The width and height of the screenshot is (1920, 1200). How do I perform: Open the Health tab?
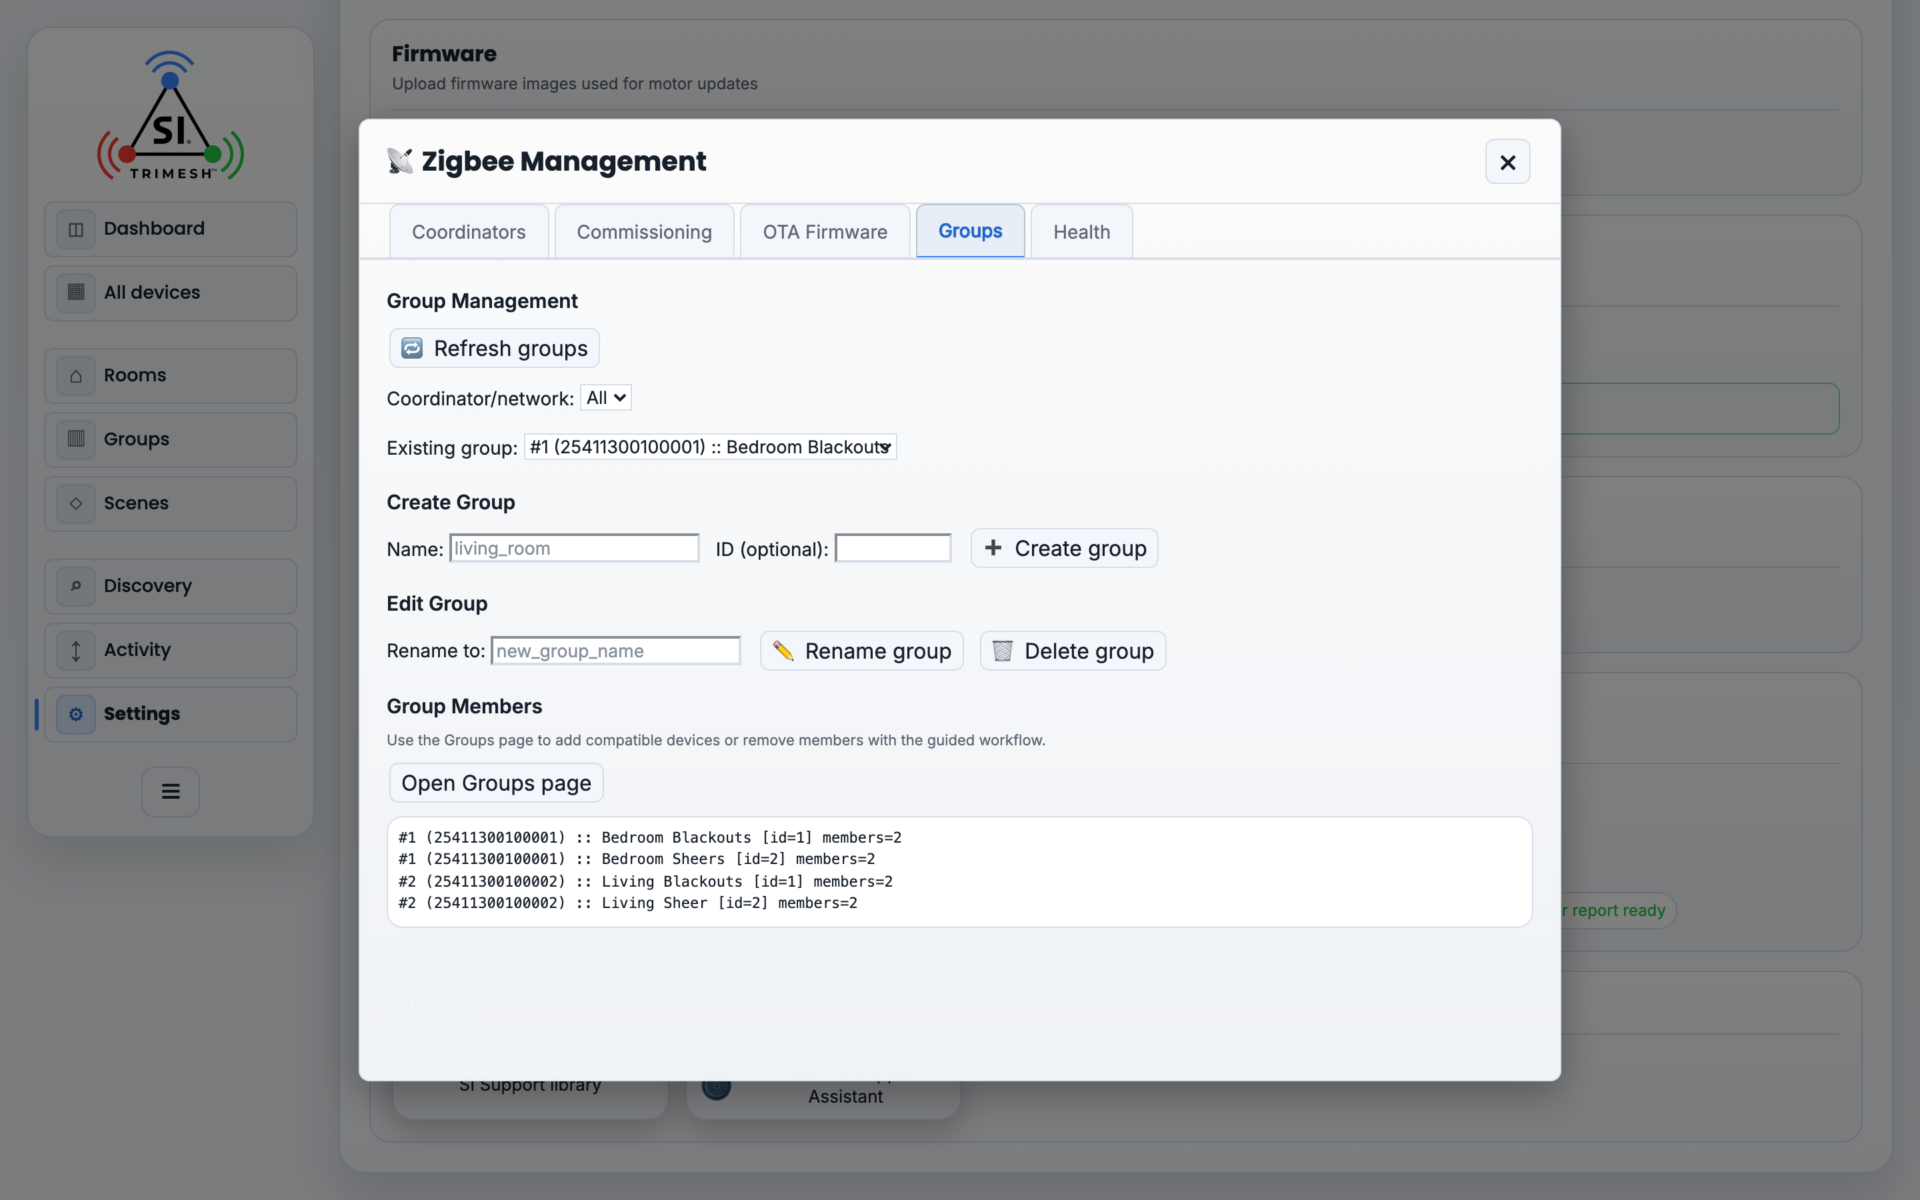tap(1082, 232)
